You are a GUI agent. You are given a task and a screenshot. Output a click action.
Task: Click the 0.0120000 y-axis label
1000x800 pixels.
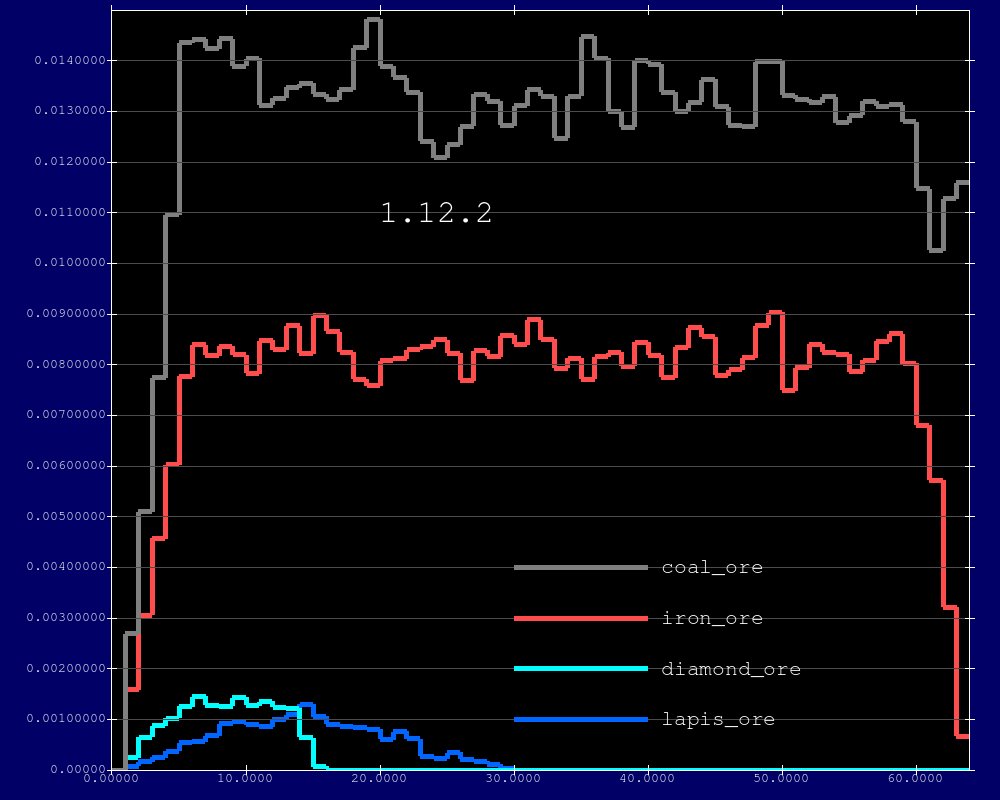(70, 161)
